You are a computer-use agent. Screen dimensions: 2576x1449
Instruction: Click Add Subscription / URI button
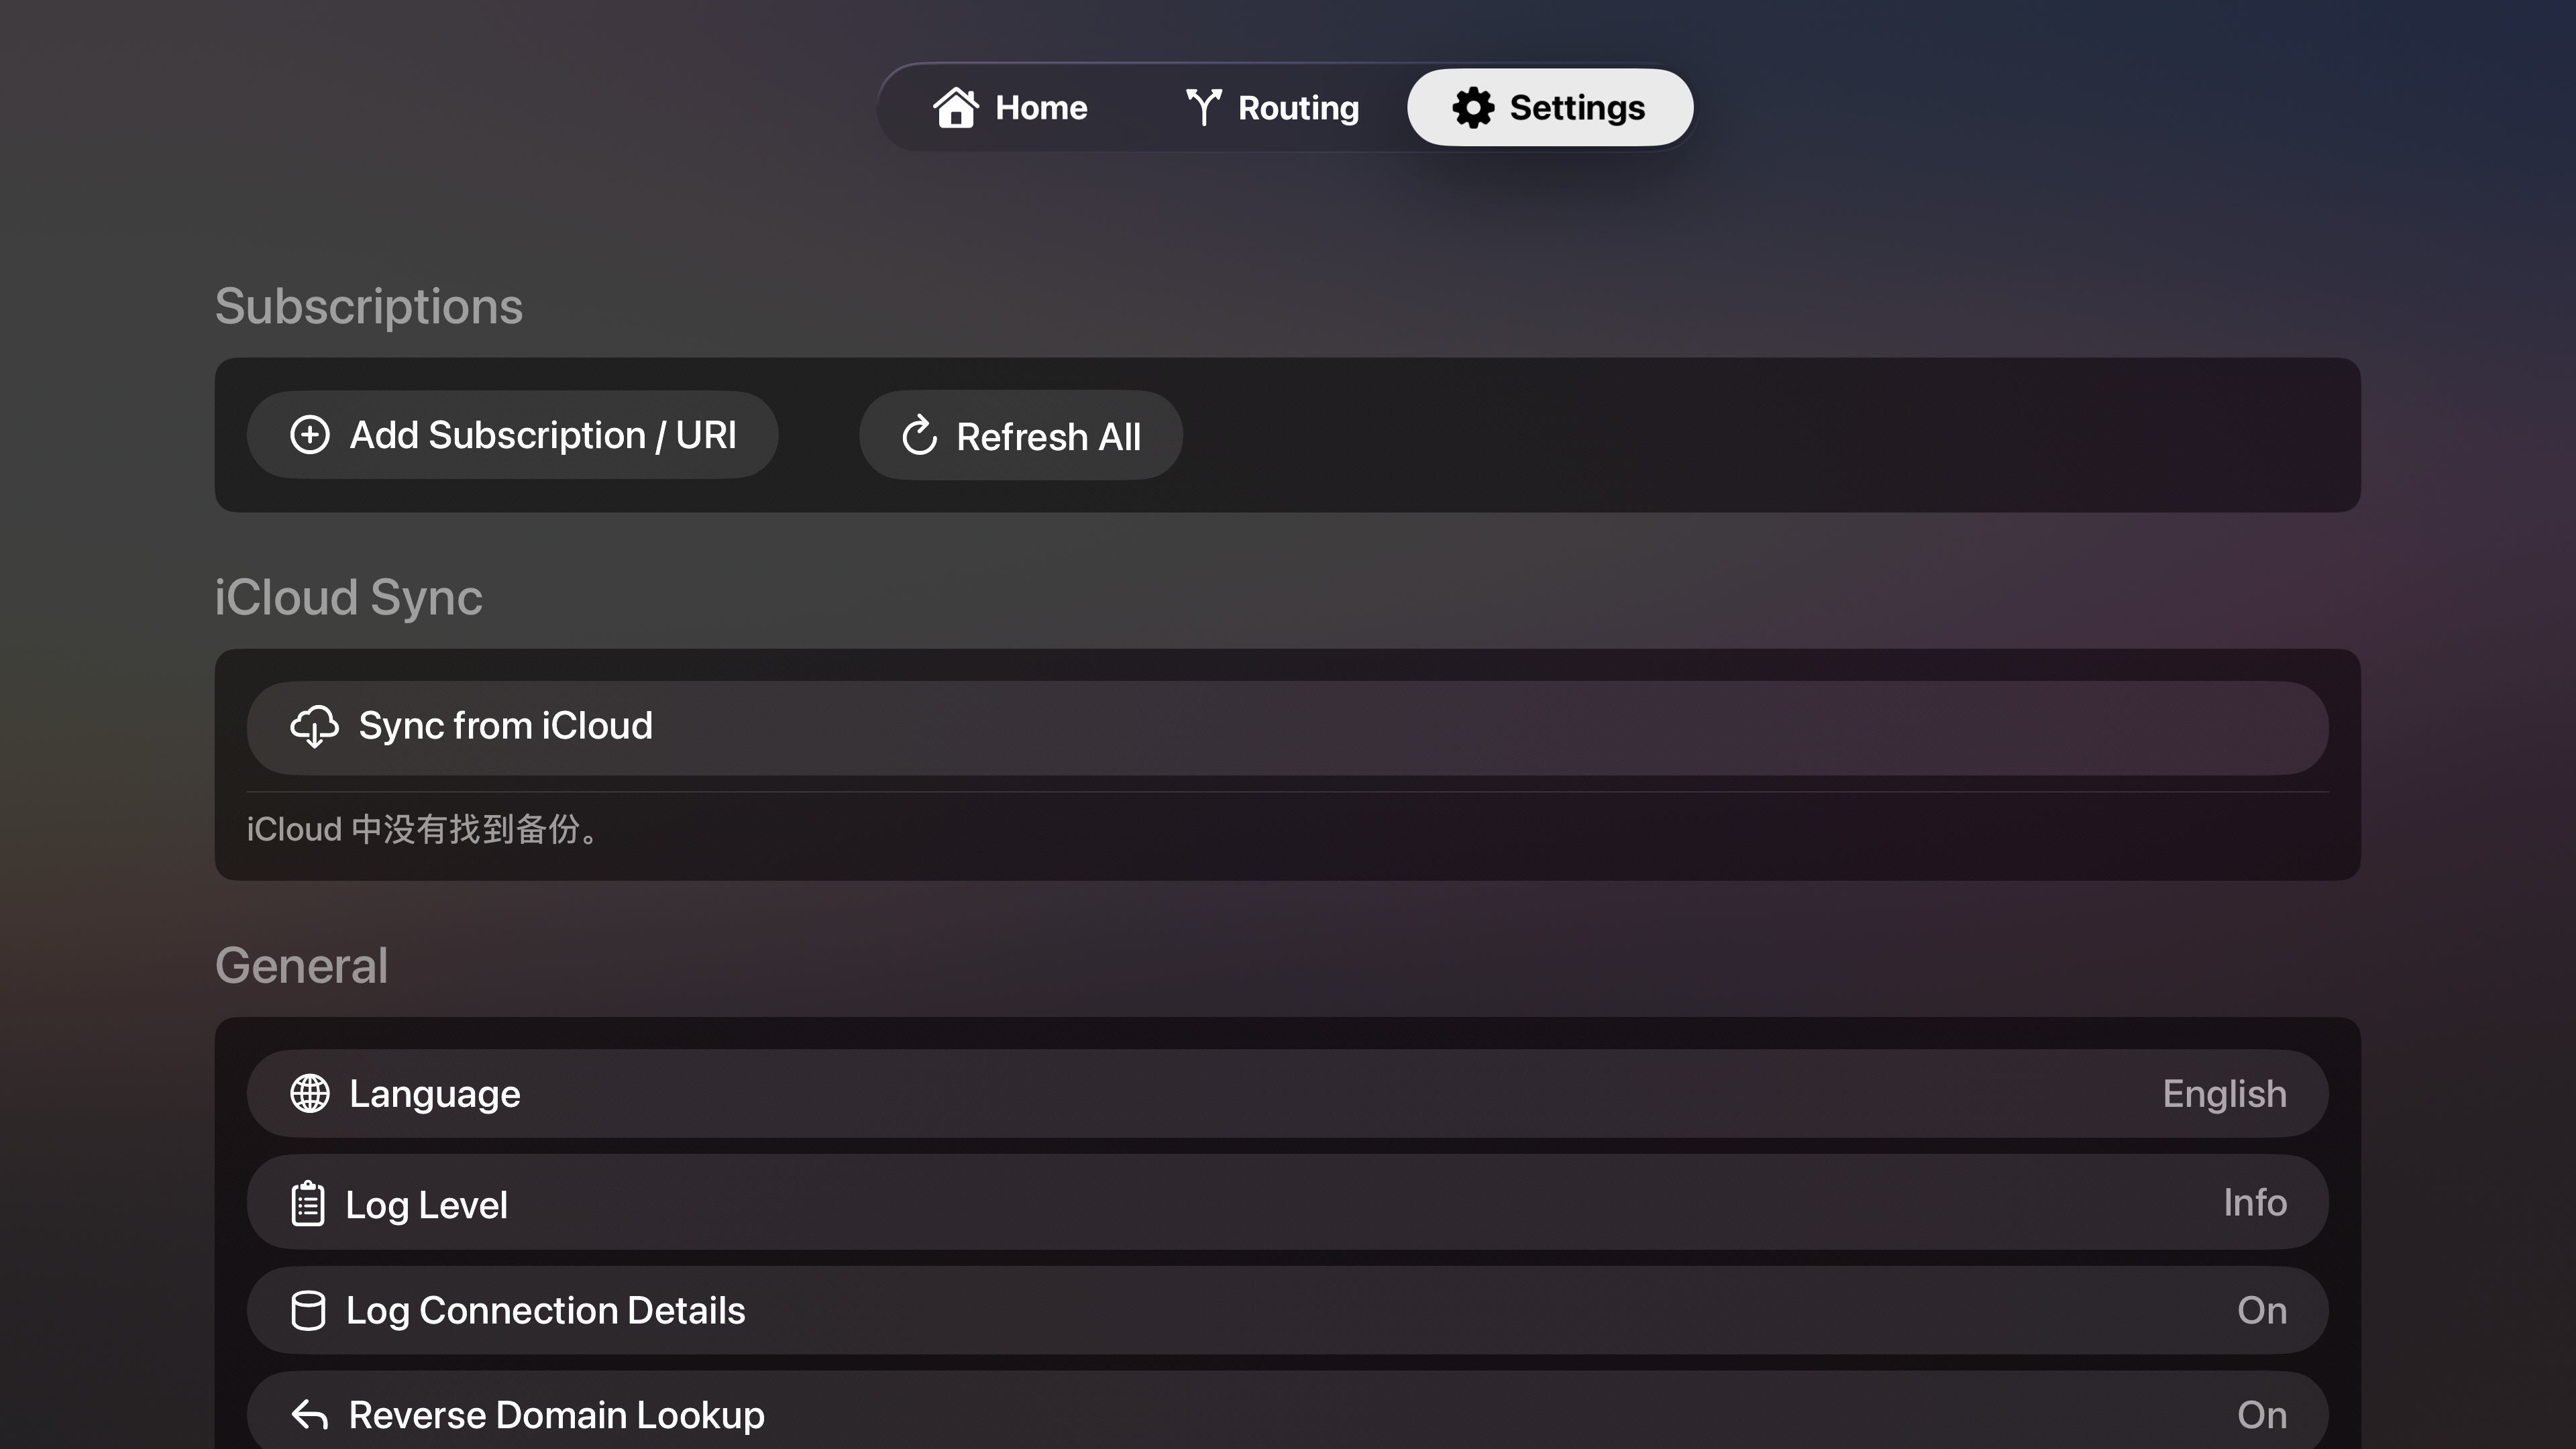point(512,435)
